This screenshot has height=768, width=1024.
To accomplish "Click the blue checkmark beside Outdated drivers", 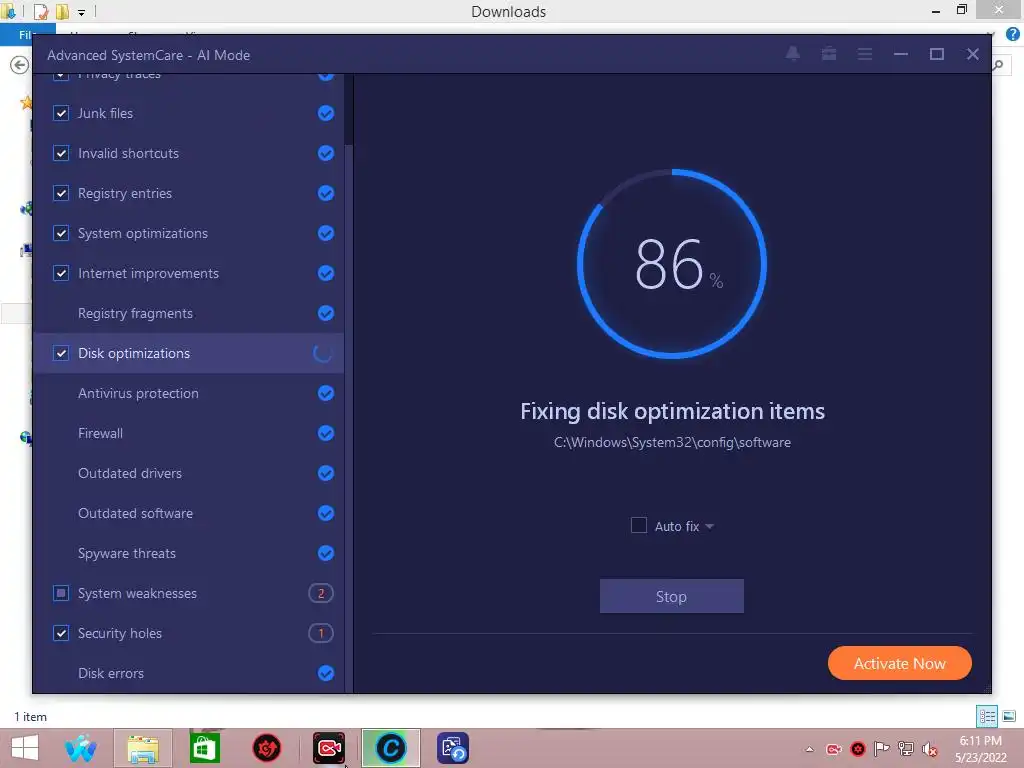I will point(326,473).
